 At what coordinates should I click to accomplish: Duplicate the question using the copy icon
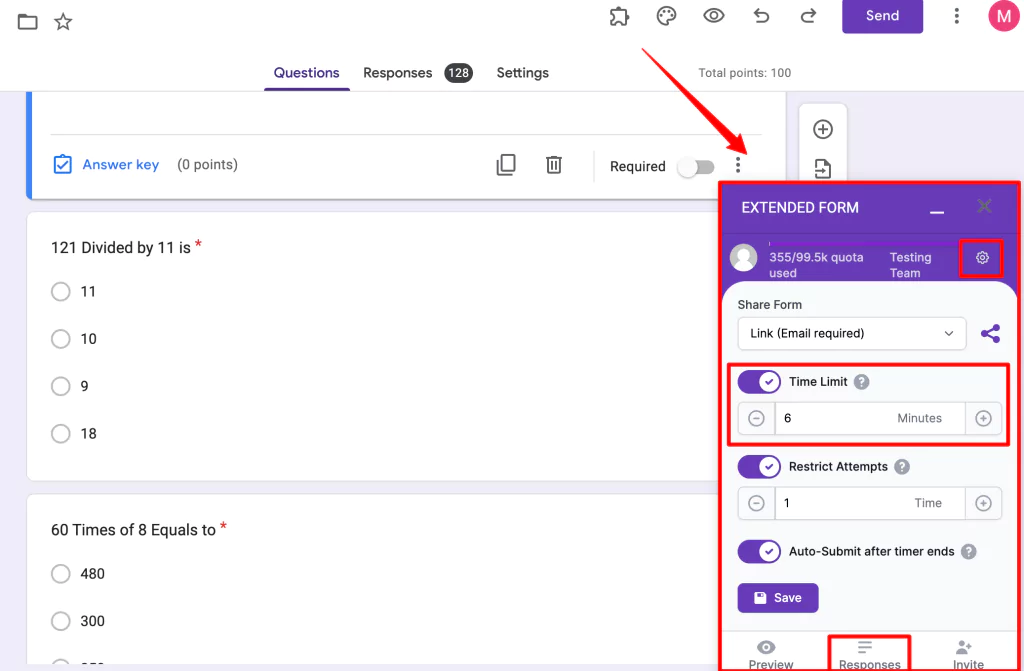tap(506, 164)
